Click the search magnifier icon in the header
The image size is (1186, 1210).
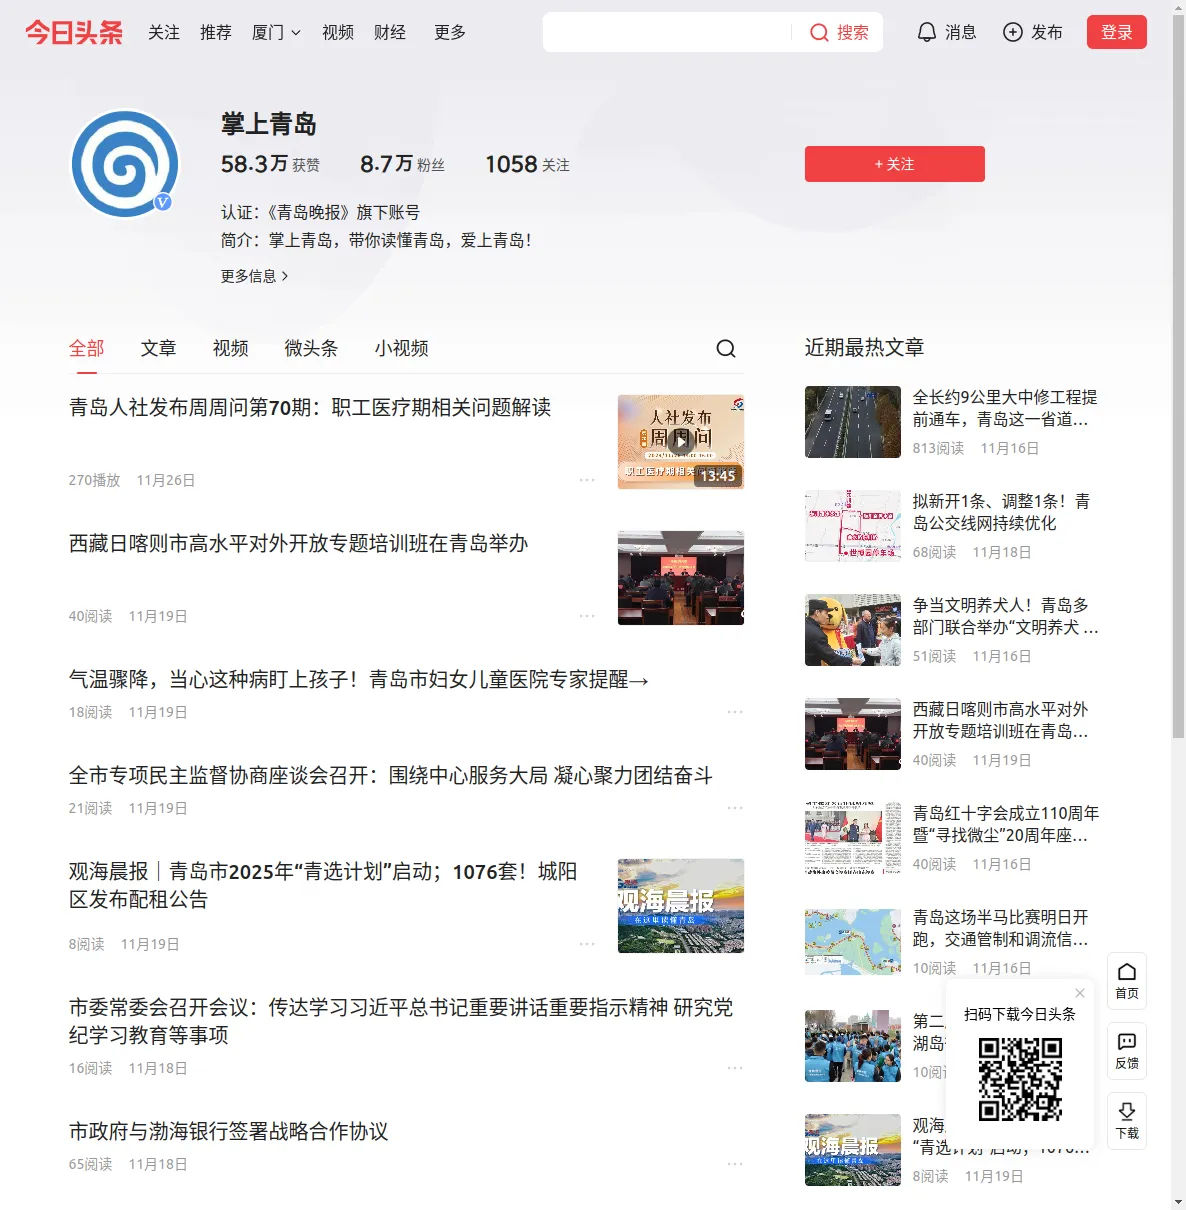[x=819, y=33]
